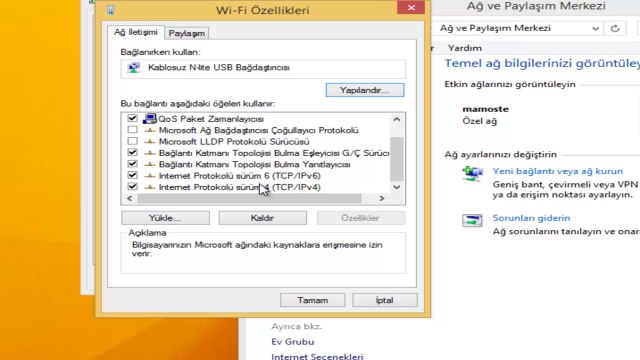Click the Yapılandır... button

point(365,90)
